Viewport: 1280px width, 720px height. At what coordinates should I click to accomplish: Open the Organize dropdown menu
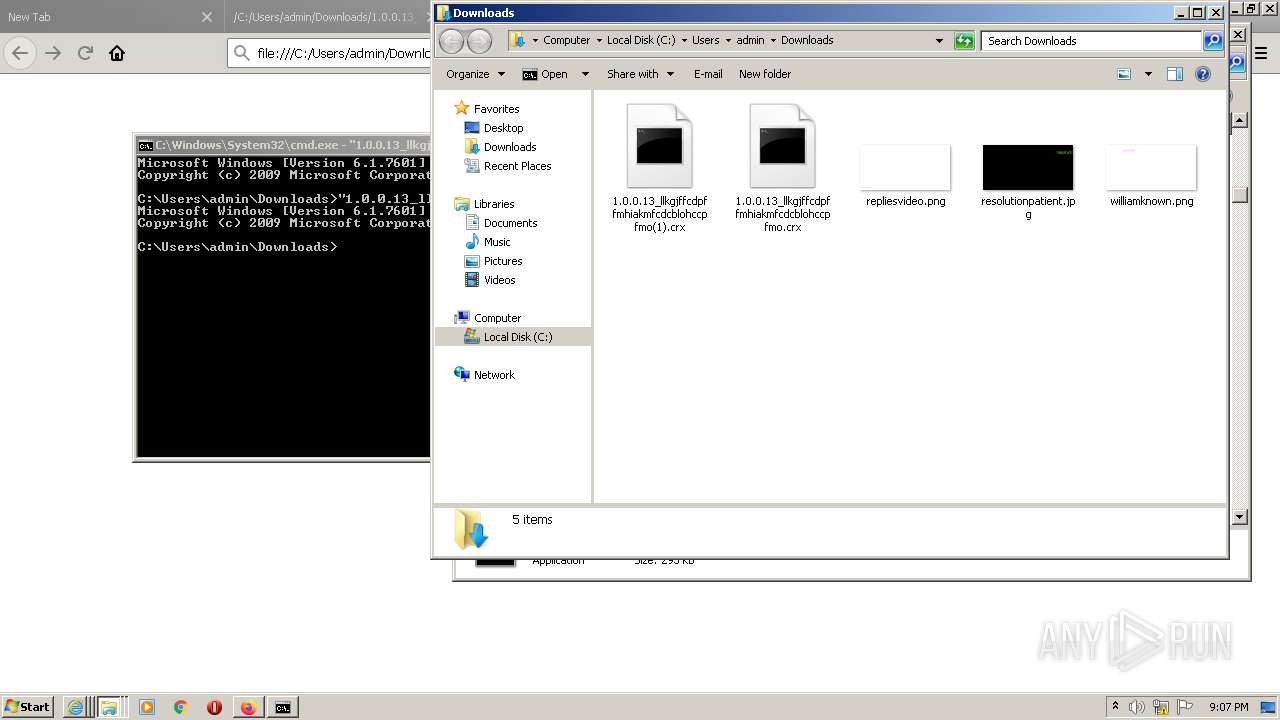coord(474,74)
